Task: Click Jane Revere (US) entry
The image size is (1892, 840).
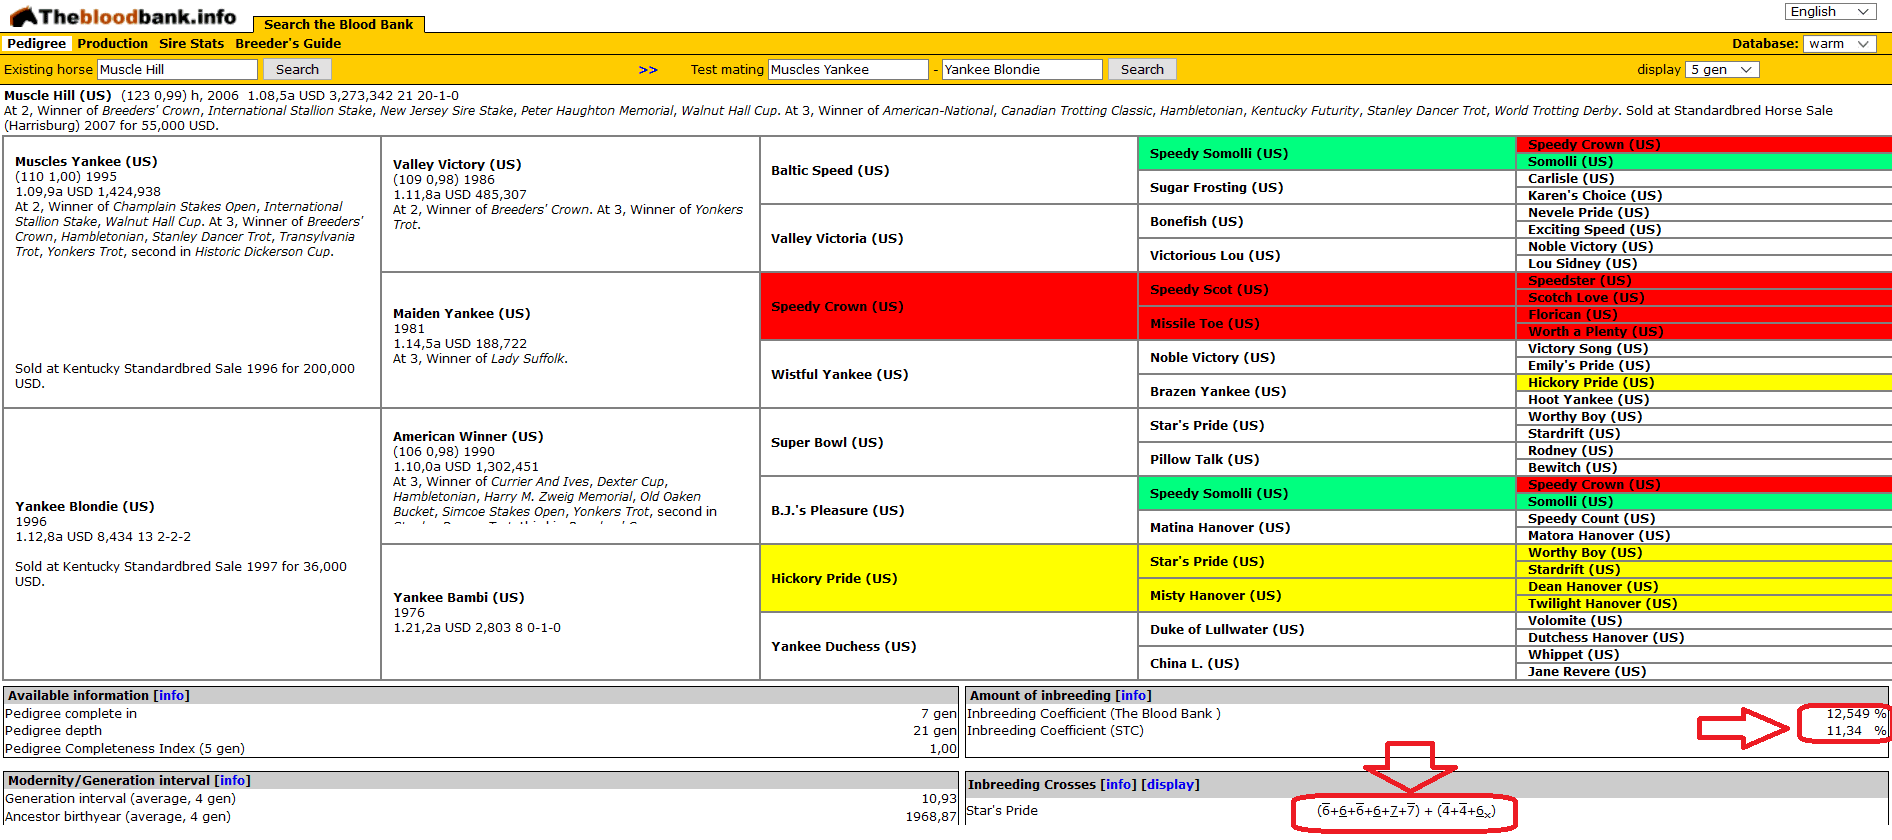Action: pyautogui.click(x=1587, y=671)
